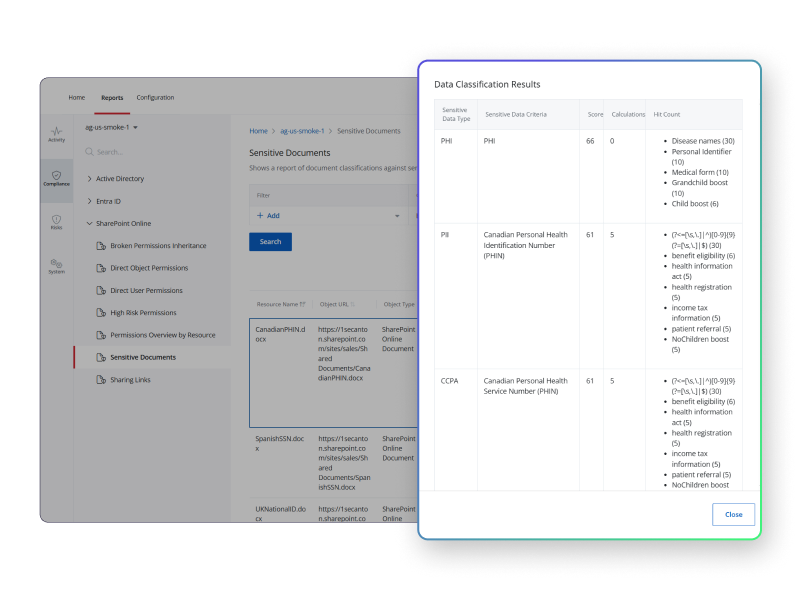This screenshot has width=800, height=600.
Task: Open the Home breadcrumb link
Action: pos(257,130)
